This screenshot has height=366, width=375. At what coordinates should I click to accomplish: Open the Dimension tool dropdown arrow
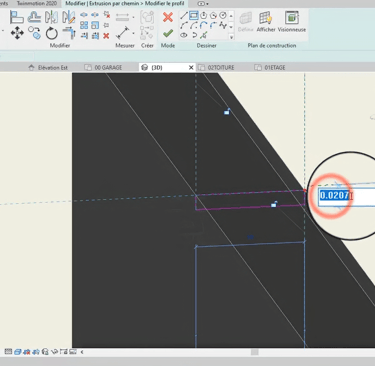[133, 33]
